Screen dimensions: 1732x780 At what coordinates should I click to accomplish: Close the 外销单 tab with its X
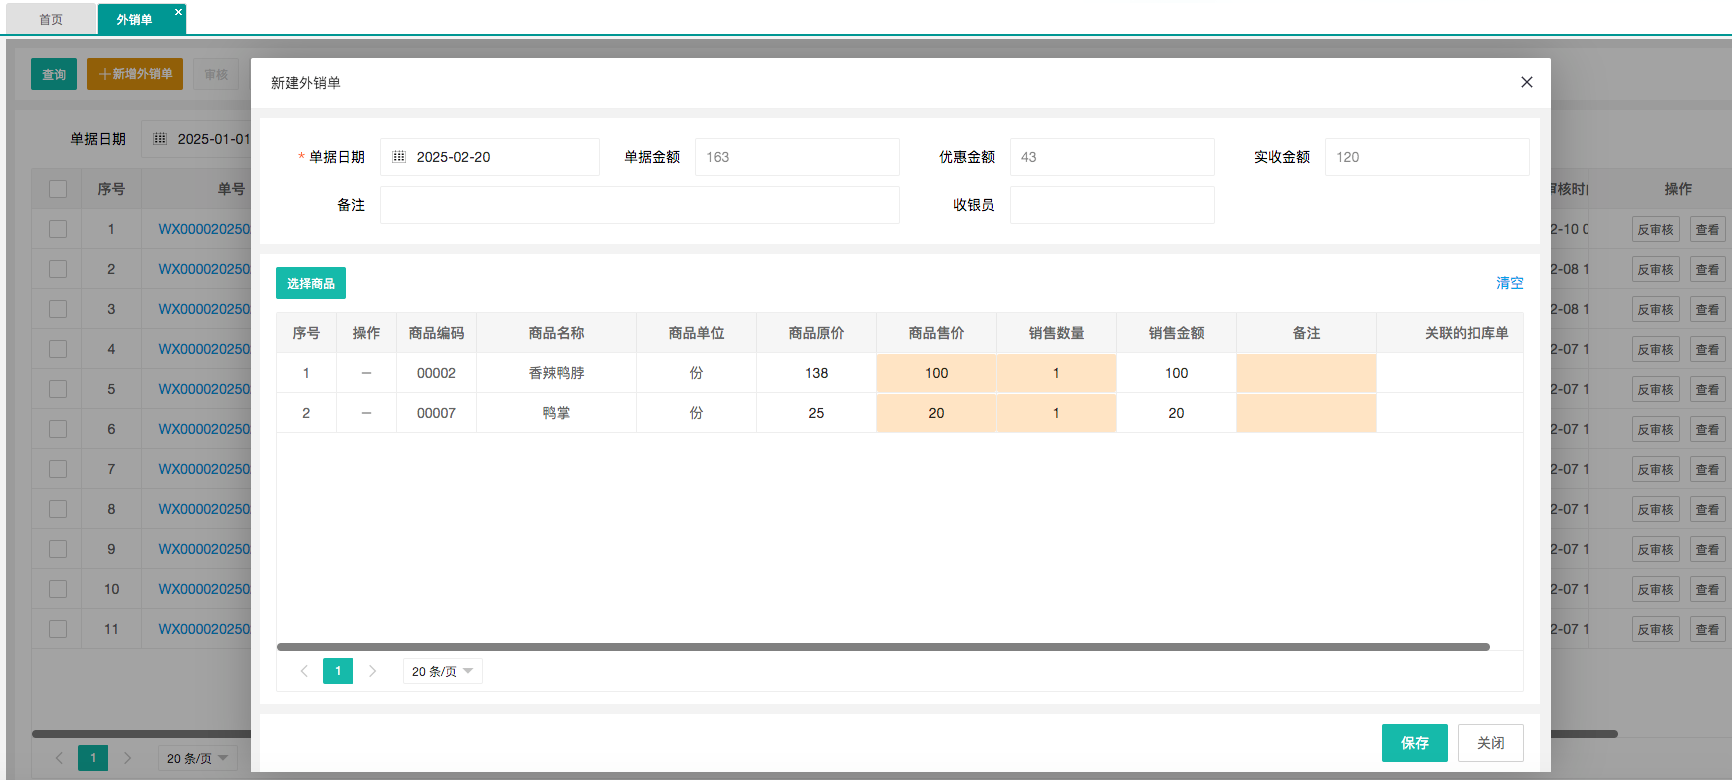pyautogui.click(x=178, y=12)
